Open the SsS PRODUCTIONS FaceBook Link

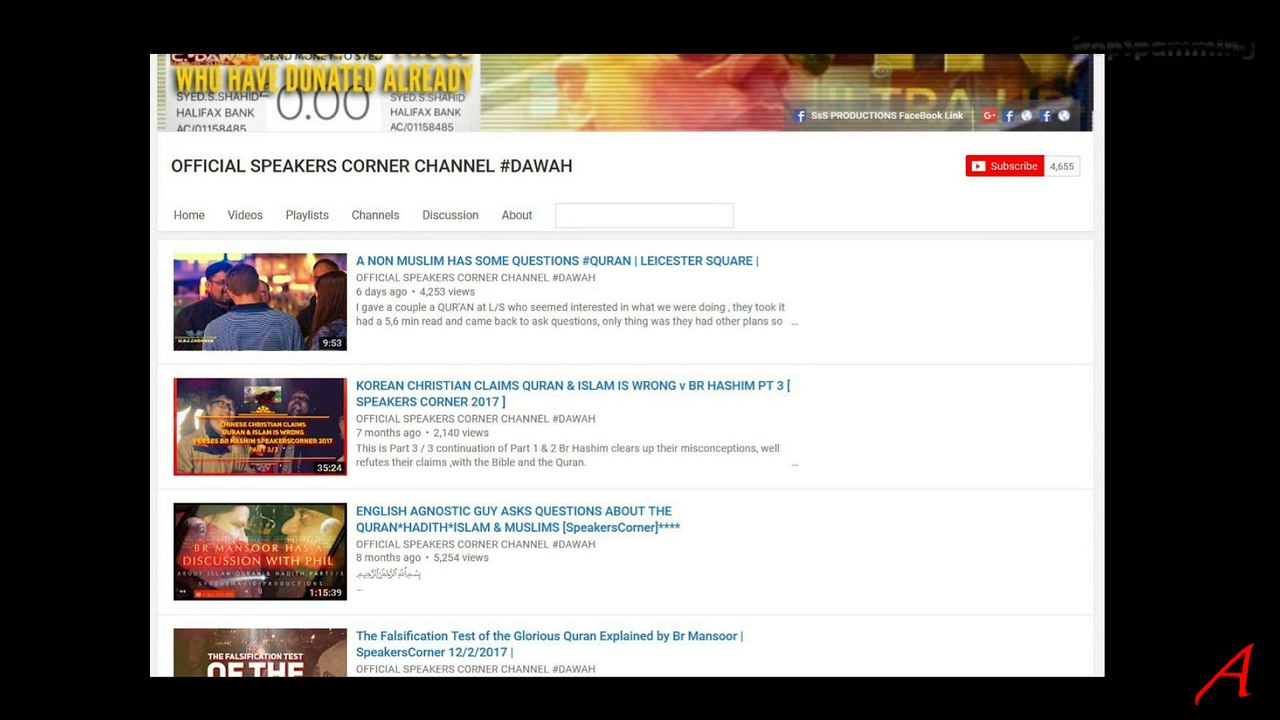coord(887,116)
